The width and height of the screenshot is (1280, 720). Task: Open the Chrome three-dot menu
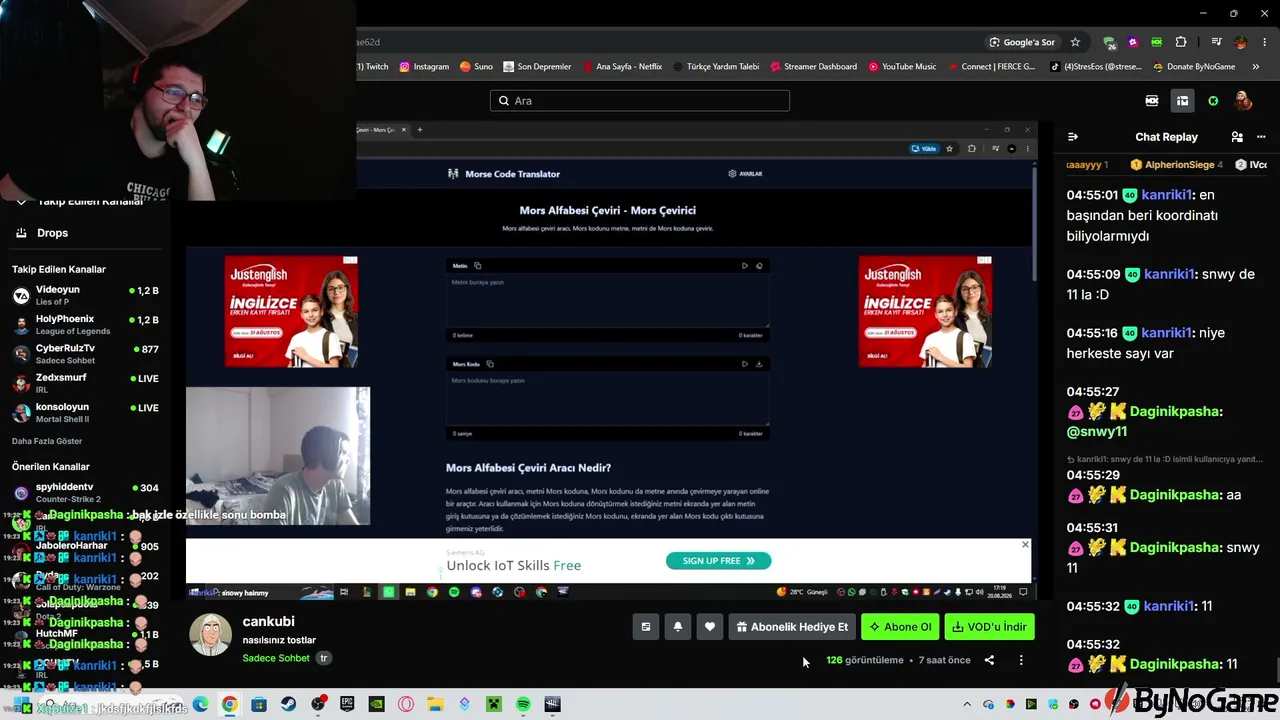(1263, 42)
